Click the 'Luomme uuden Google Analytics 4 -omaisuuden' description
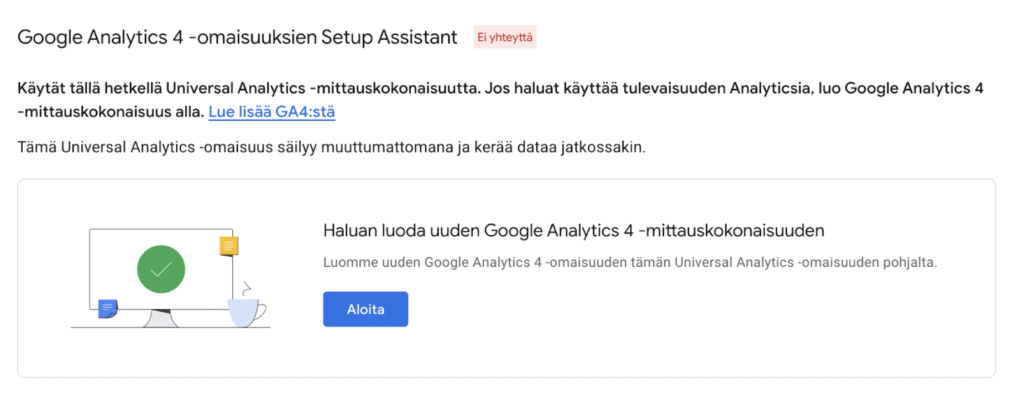The width and height of the screenshot is (1024, 404). click(630, 264)
